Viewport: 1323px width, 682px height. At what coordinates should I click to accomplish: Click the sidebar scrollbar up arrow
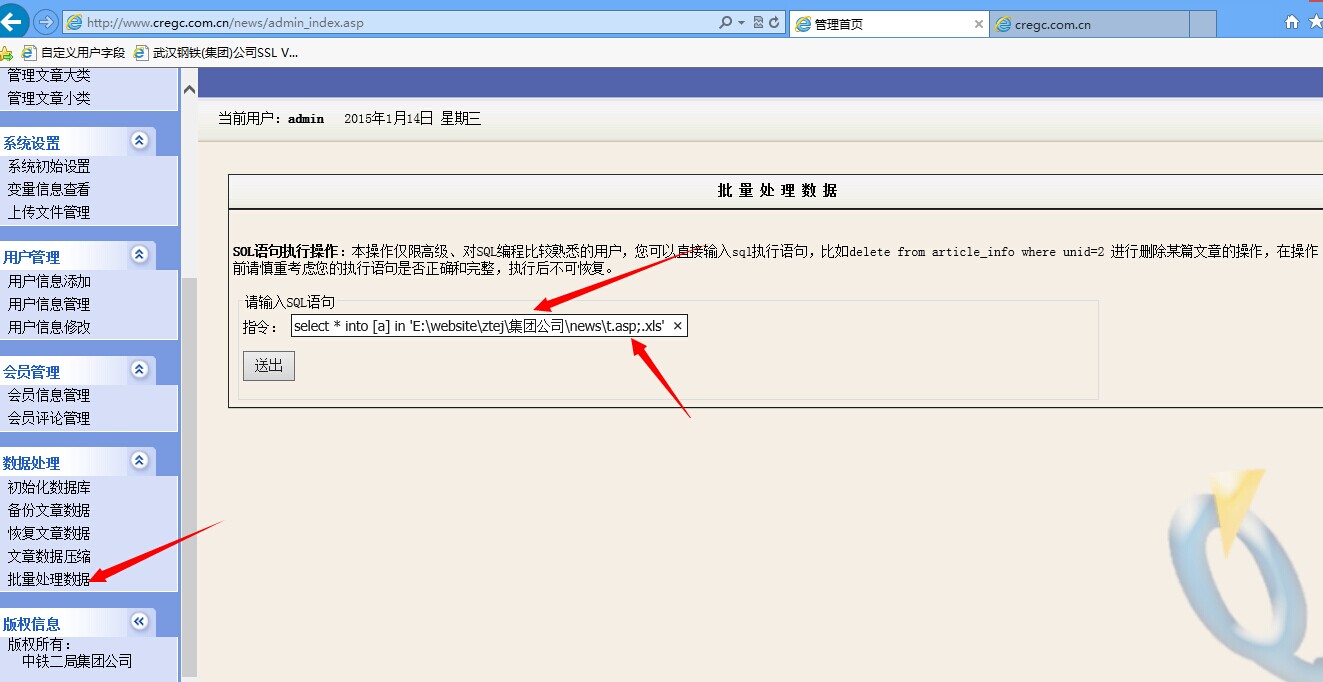coord(190,89)
